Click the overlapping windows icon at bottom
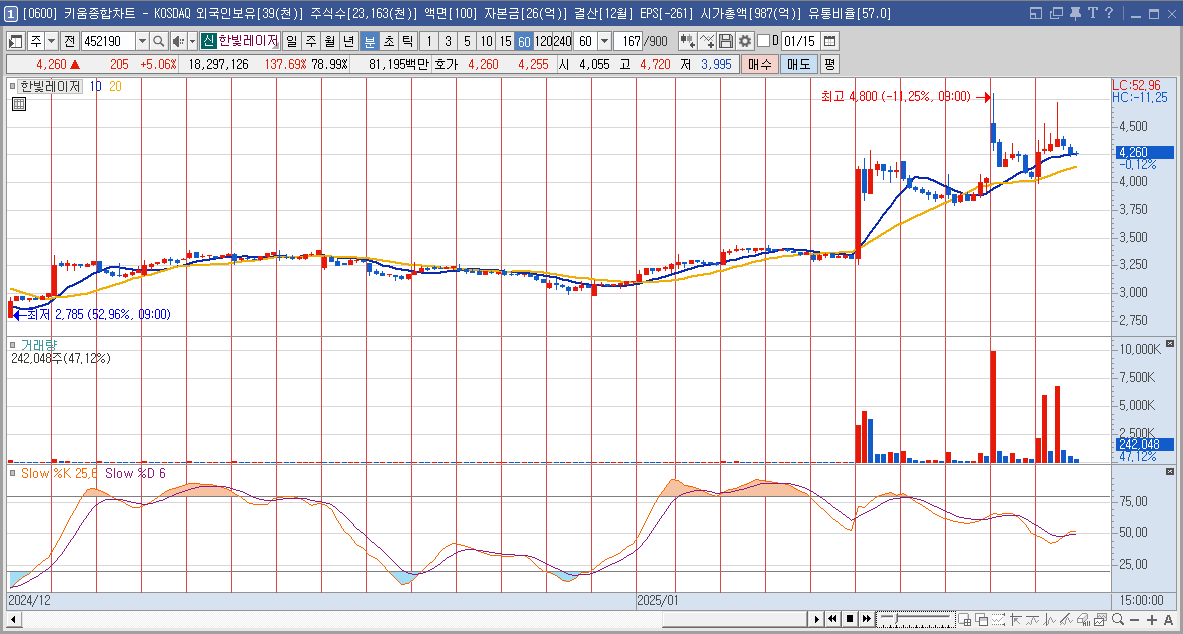The image size is (1183, 634). 982,620
